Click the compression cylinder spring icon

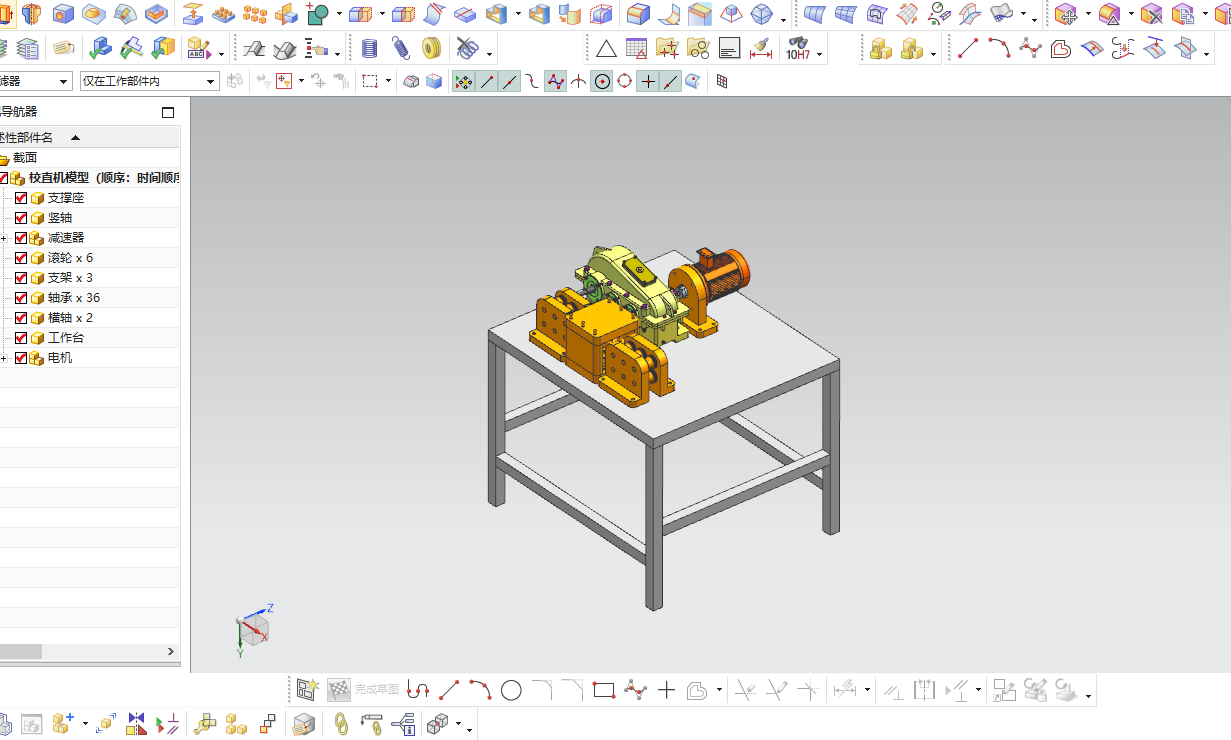pyautogui.click(x=370, y=48)
